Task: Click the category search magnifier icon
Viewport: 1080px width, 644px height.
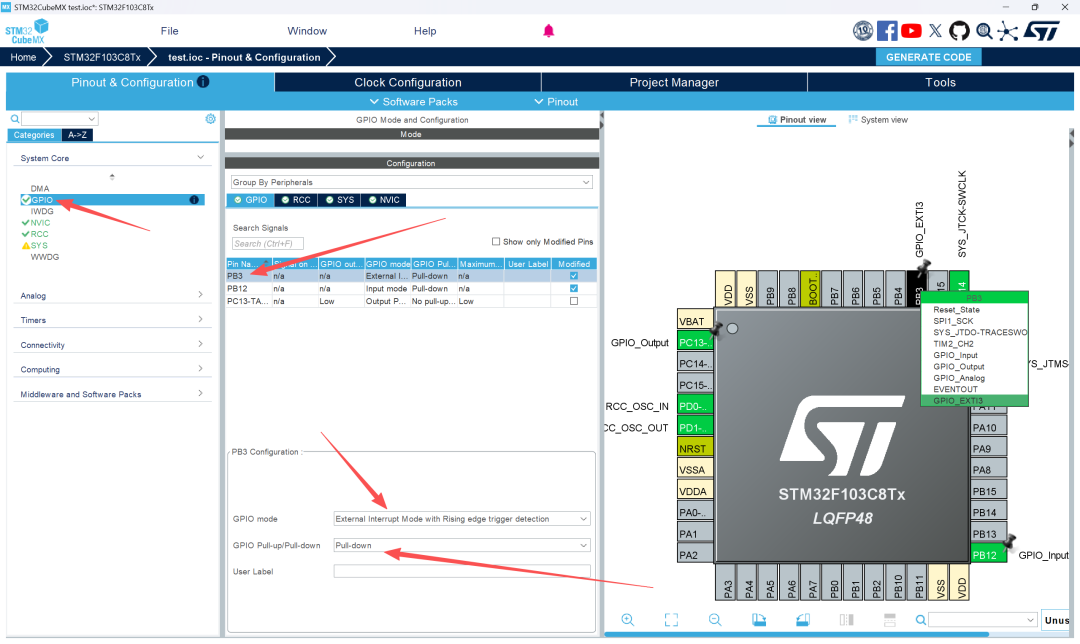Action: 14,118
